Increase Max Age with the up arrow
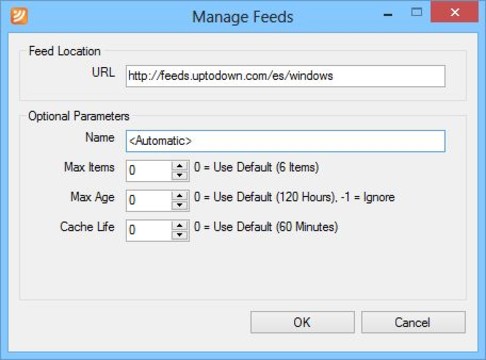This screenshot has width=486, height=360. coord(180,196)
